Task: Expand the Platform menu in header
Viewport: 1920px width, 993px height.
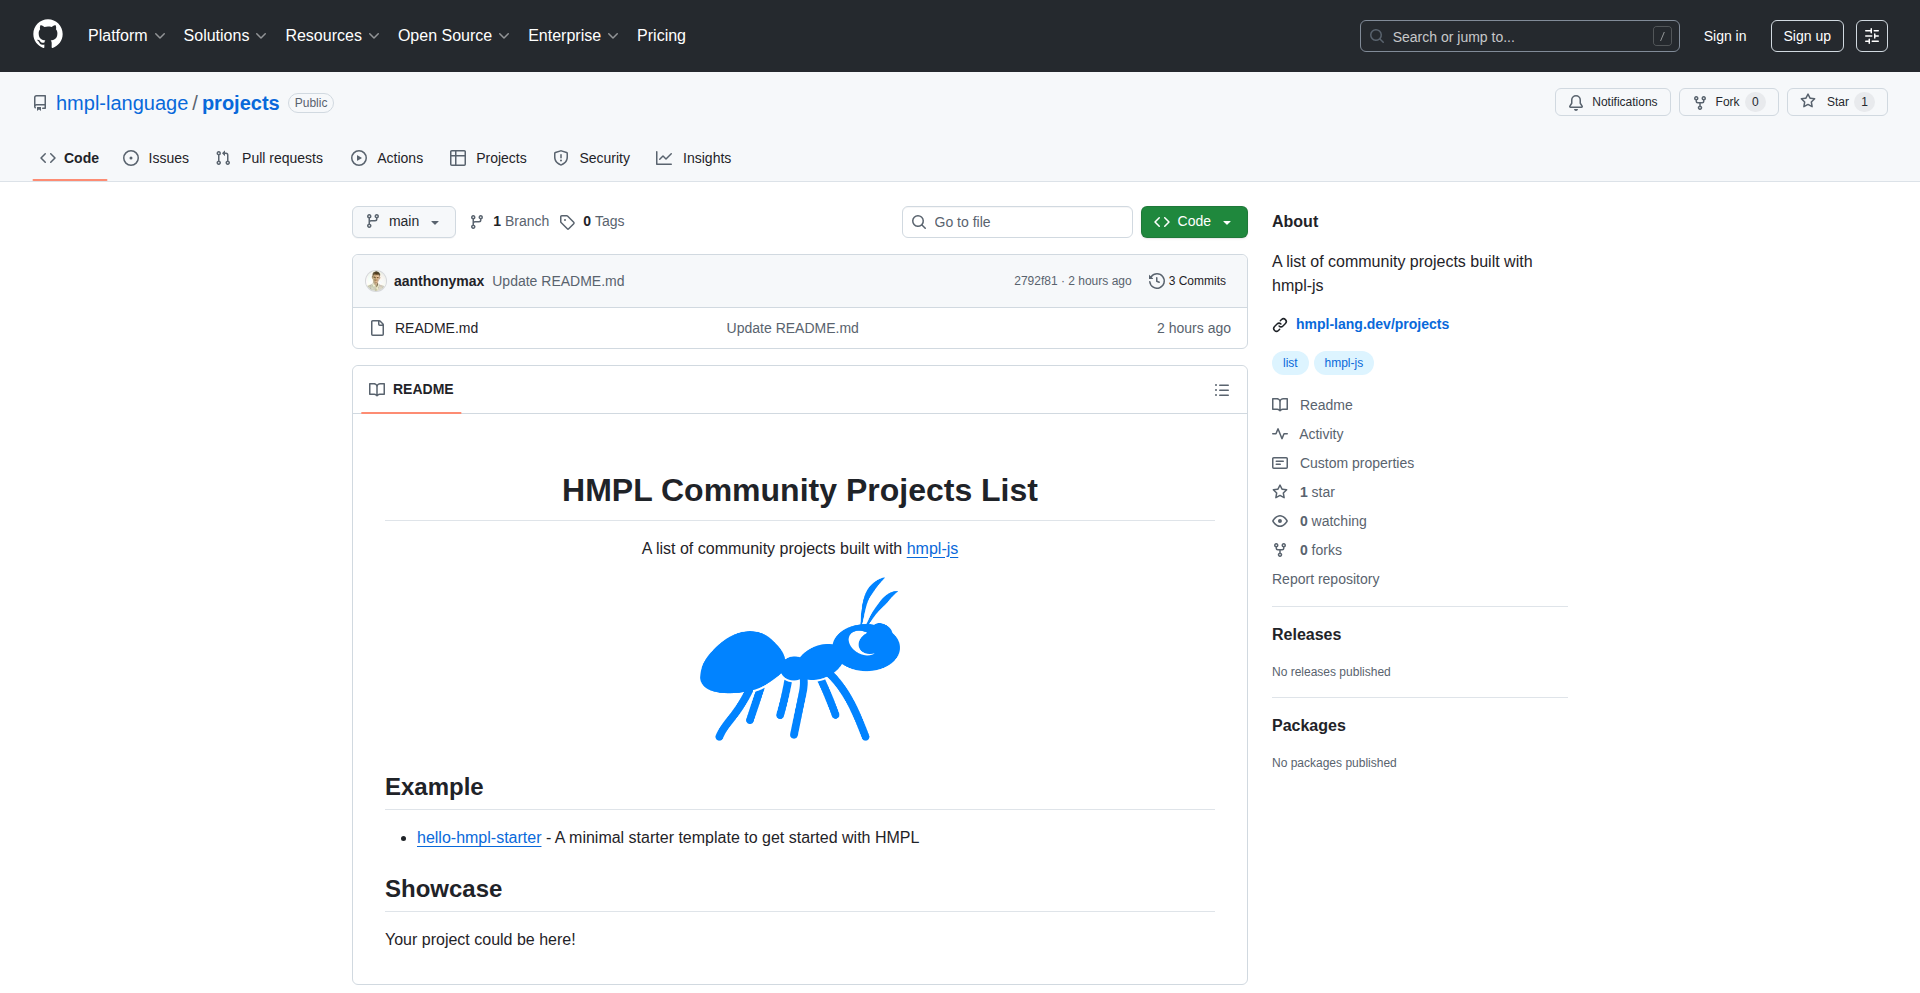Action: (126, 36)
